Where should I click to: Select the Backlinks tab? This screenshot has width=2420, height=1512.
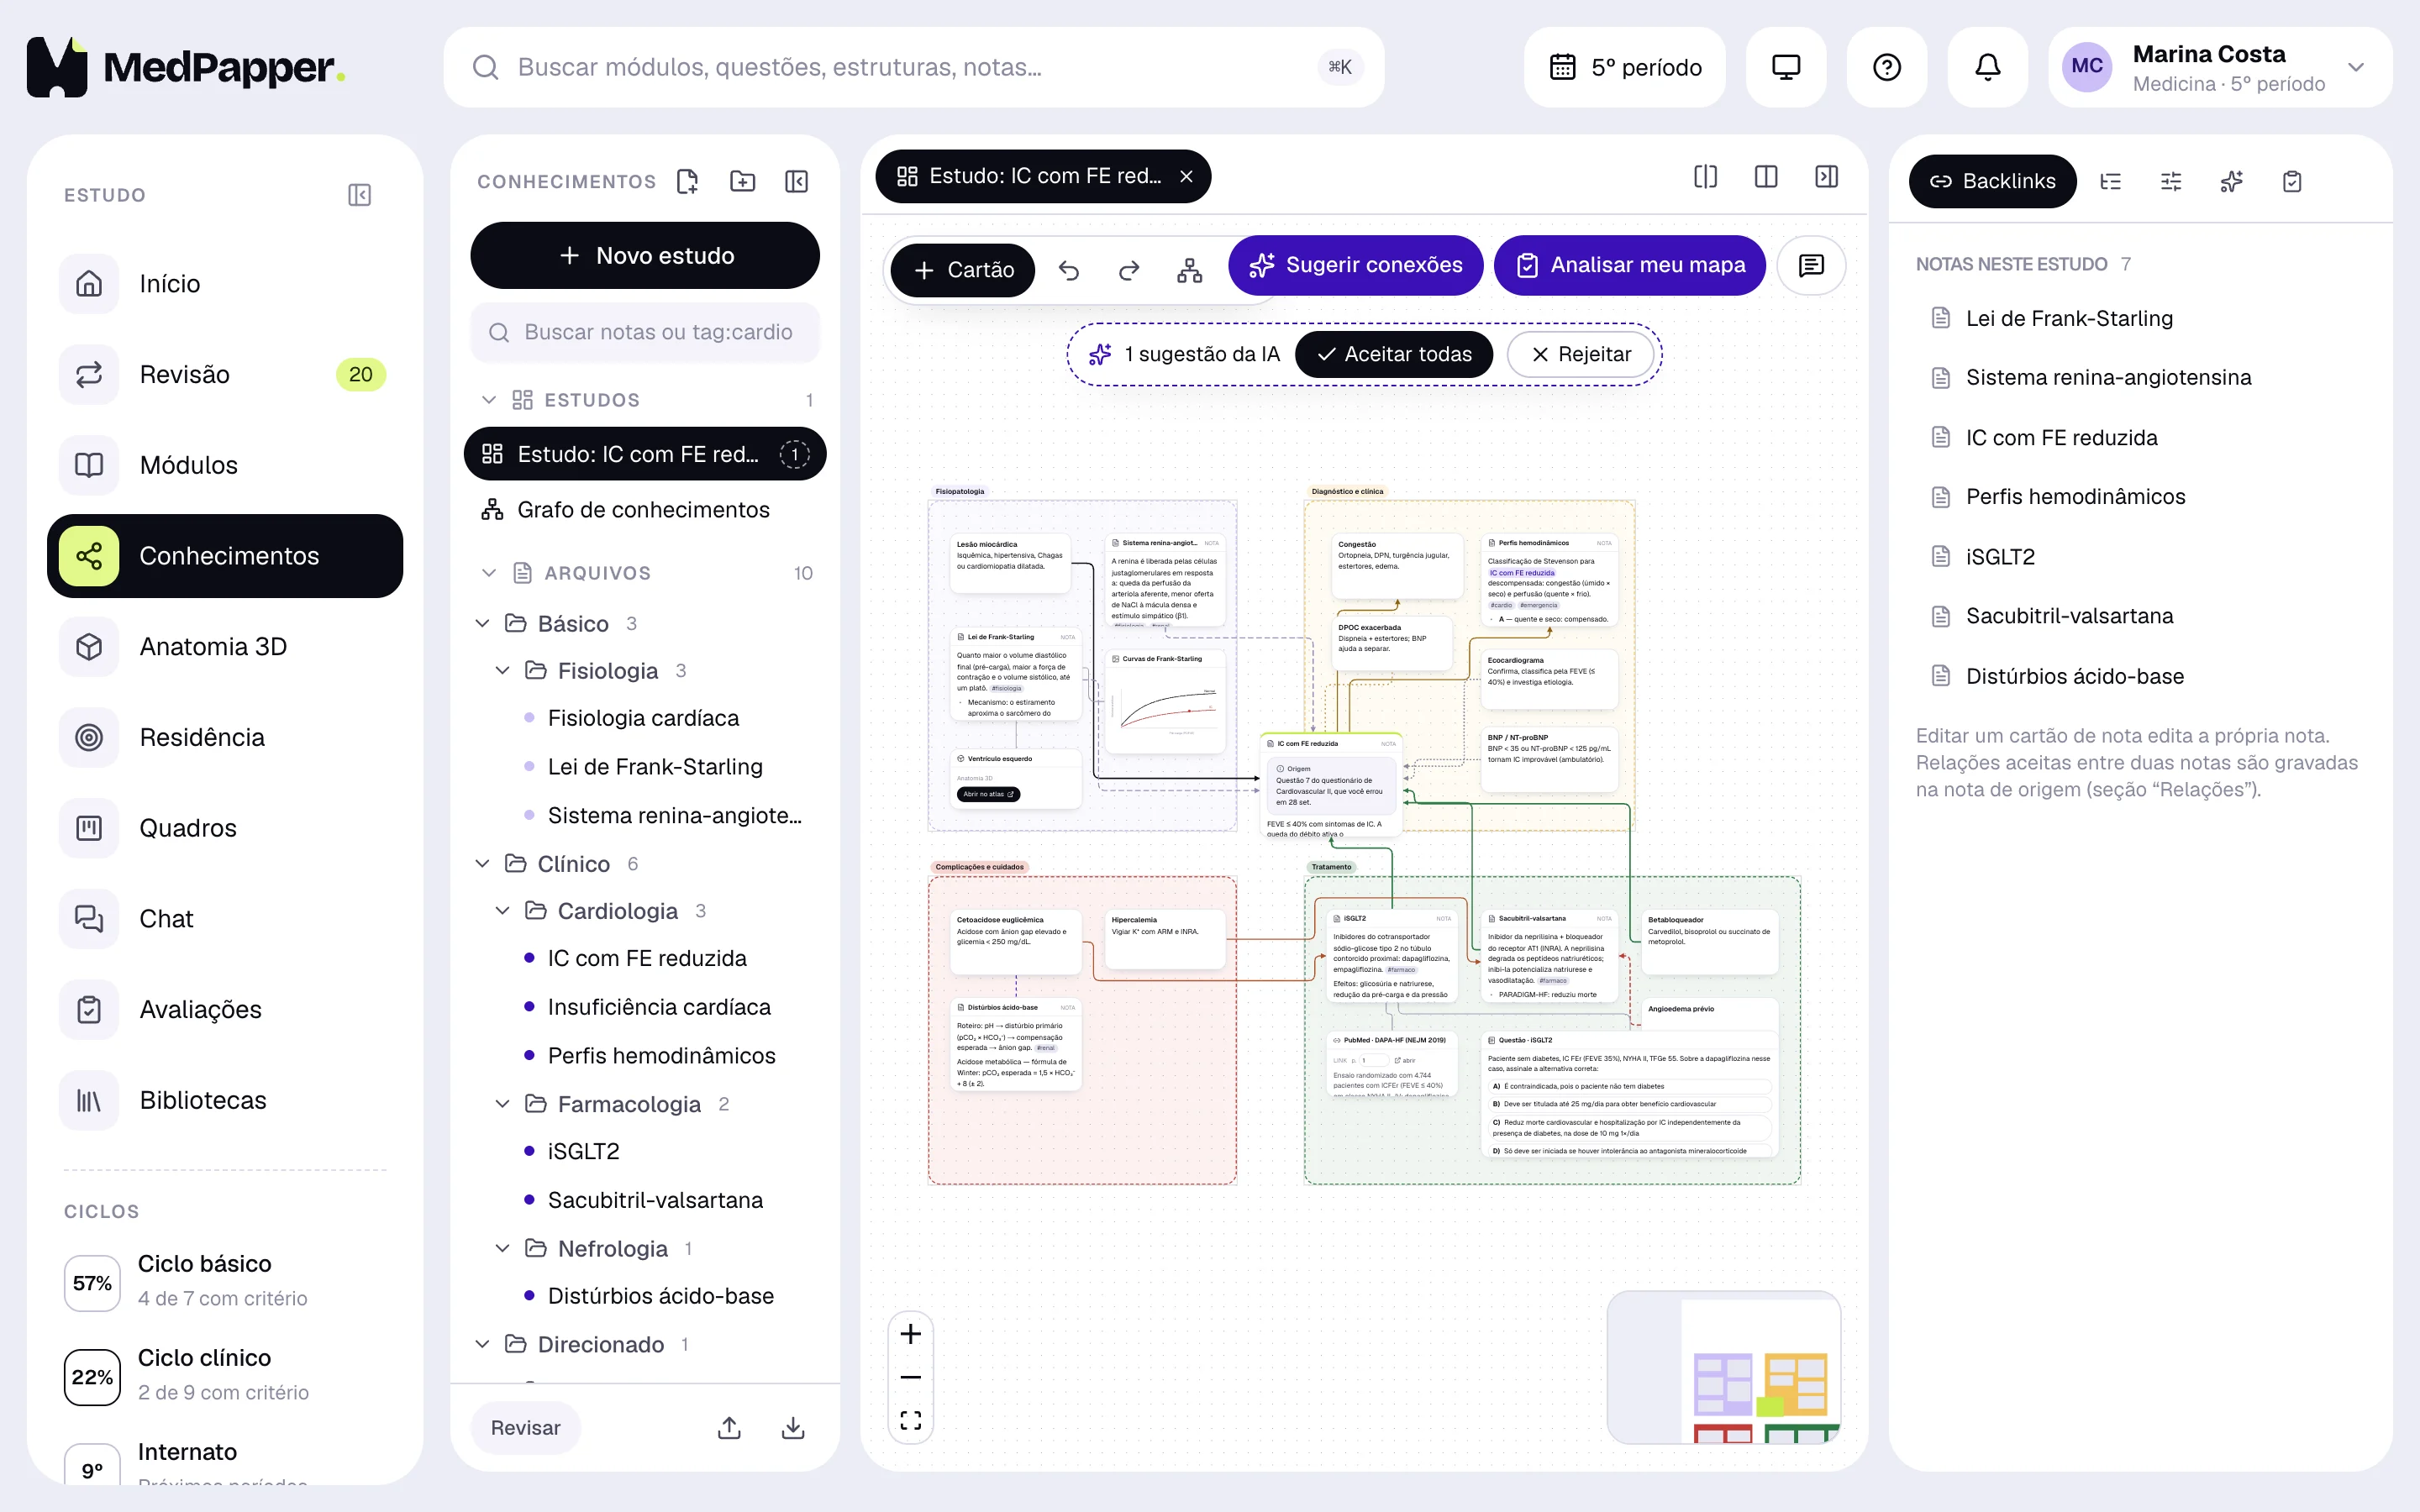click(x=1992, y=181)
